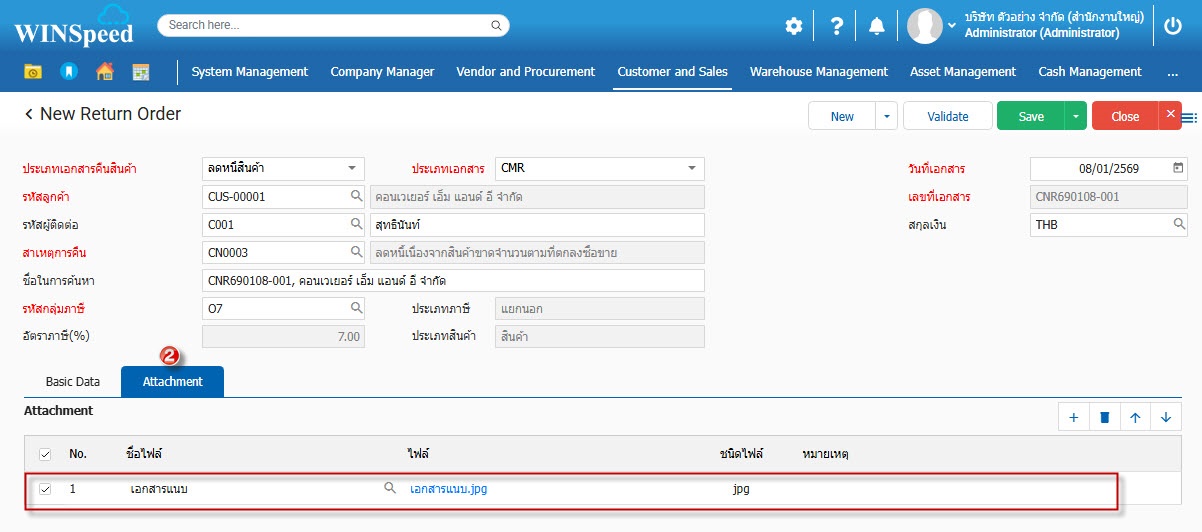Click the power logout icon

pos(1174,26)
